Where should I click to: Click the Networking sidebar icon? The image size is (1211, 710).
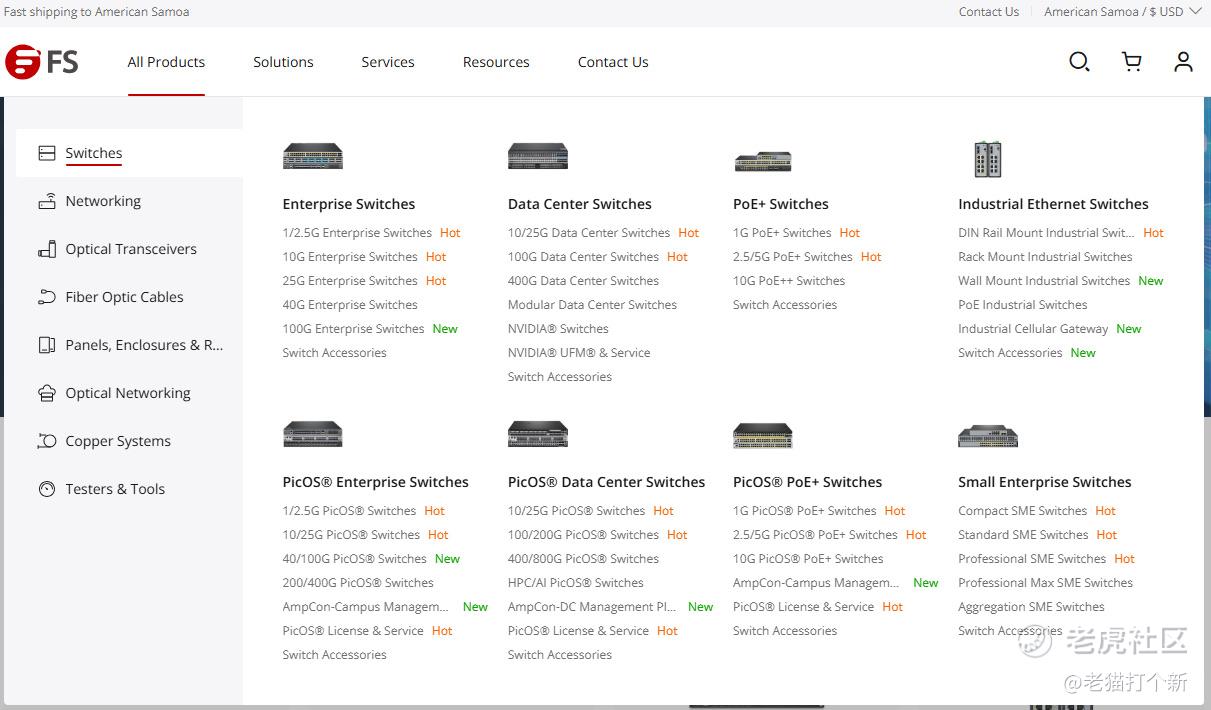[47, 201]
